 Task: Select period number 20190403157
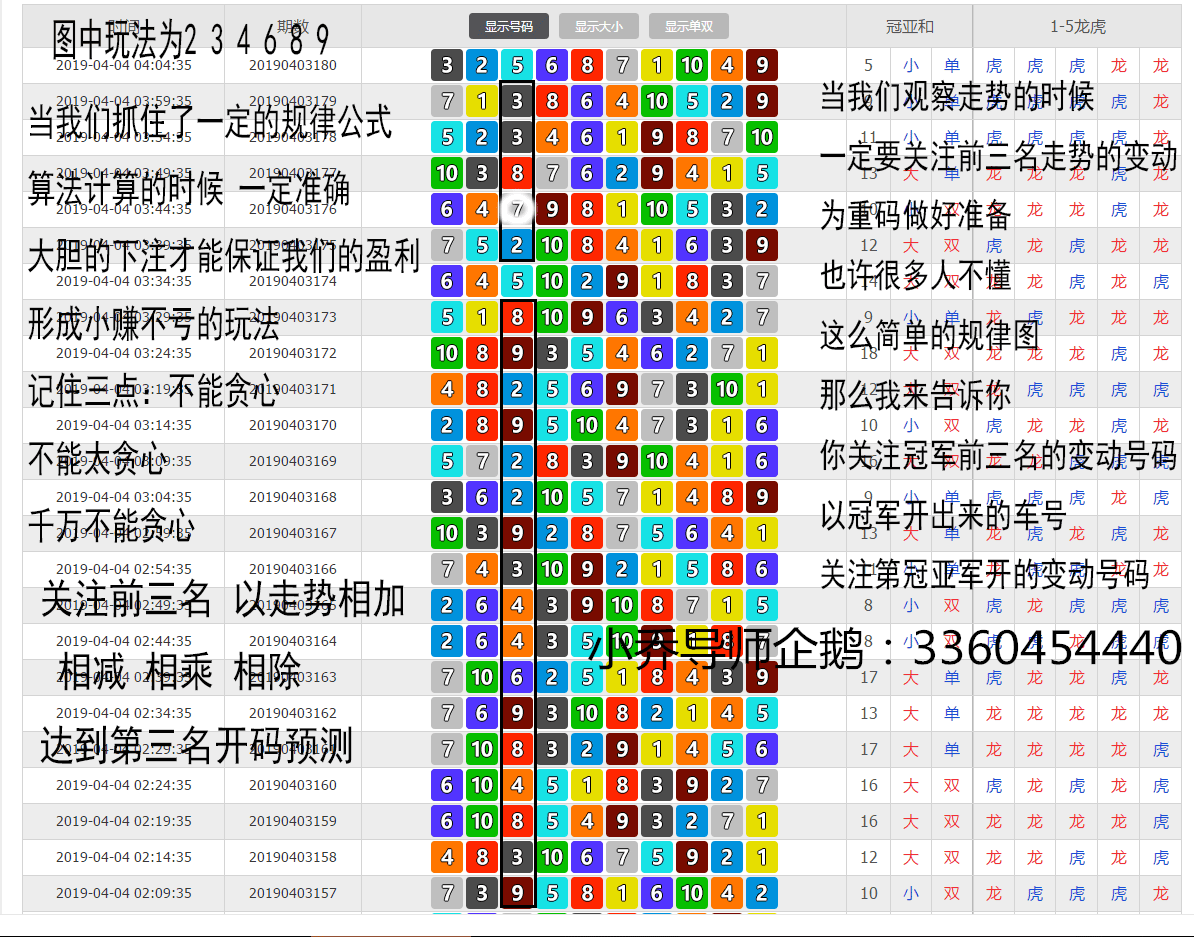(292, 893)
